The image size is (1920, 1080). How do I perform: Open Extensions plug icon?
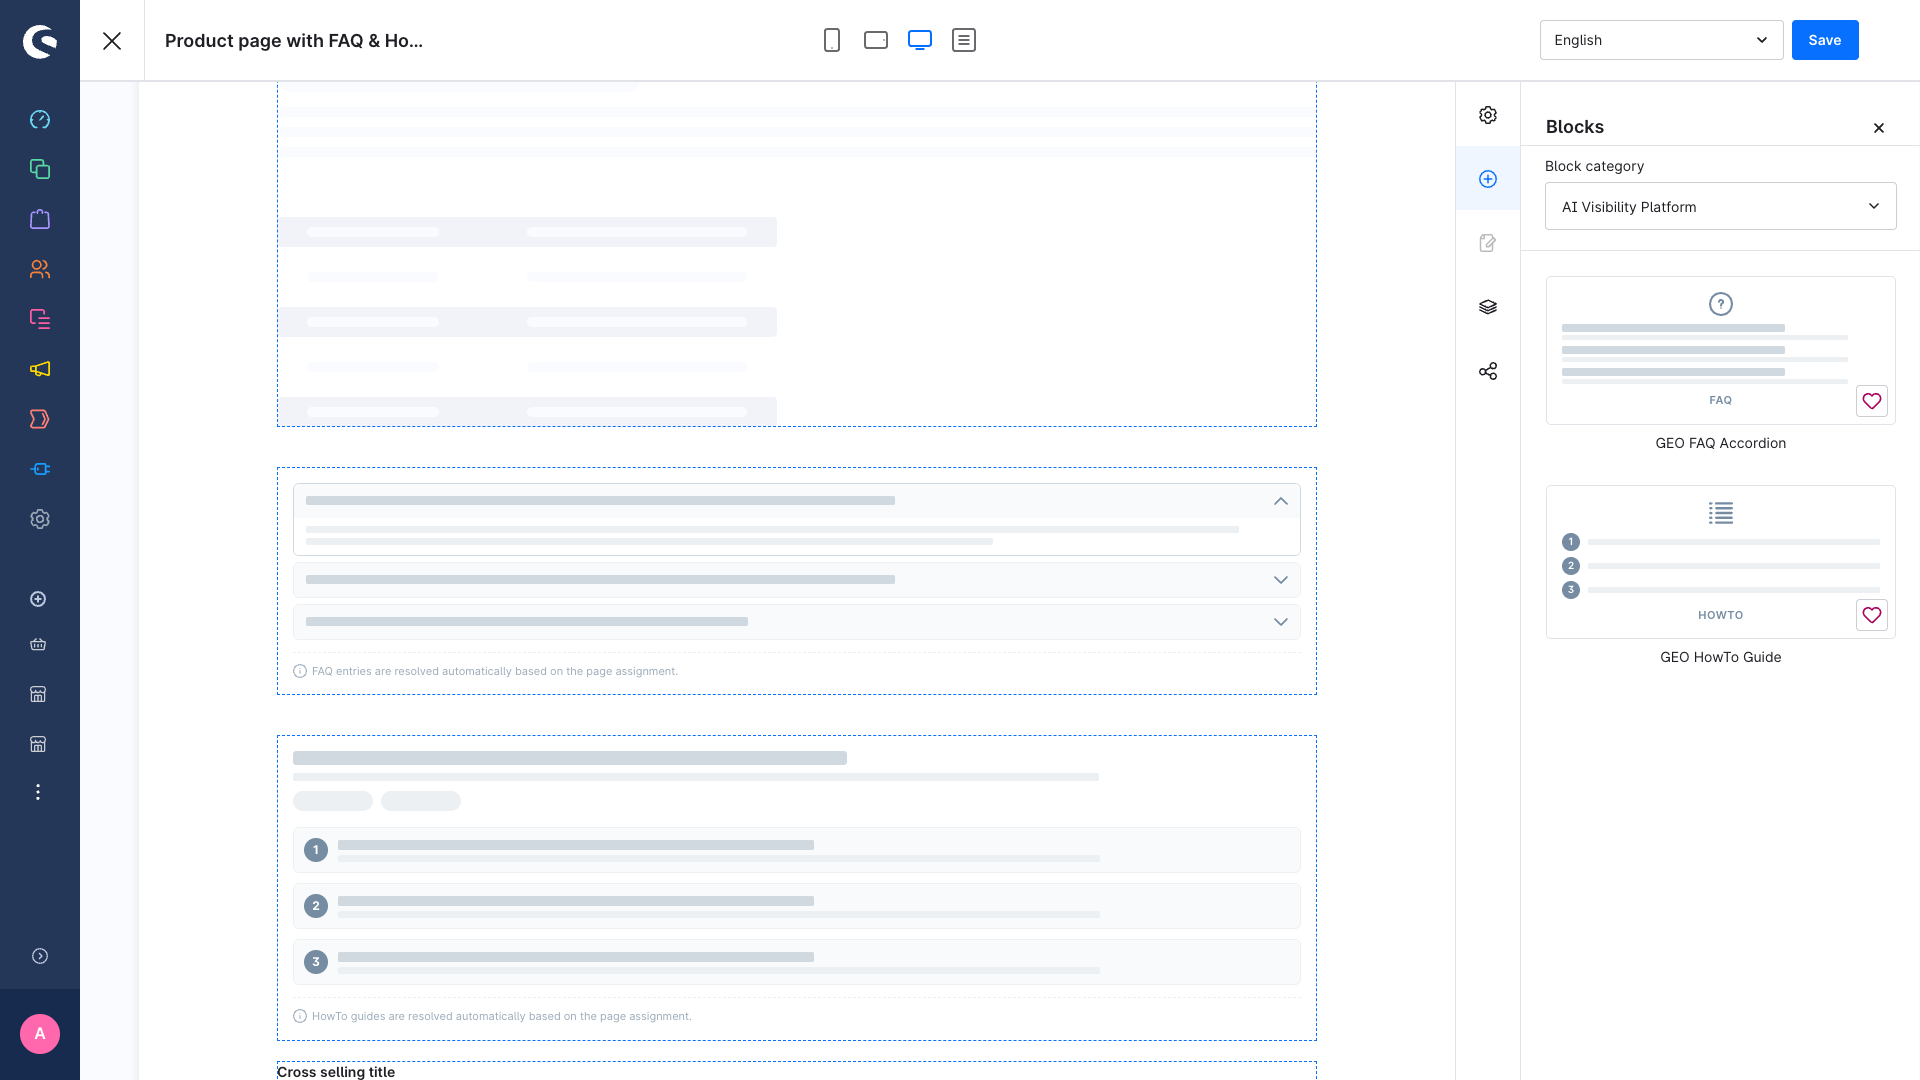coord(40,469)
